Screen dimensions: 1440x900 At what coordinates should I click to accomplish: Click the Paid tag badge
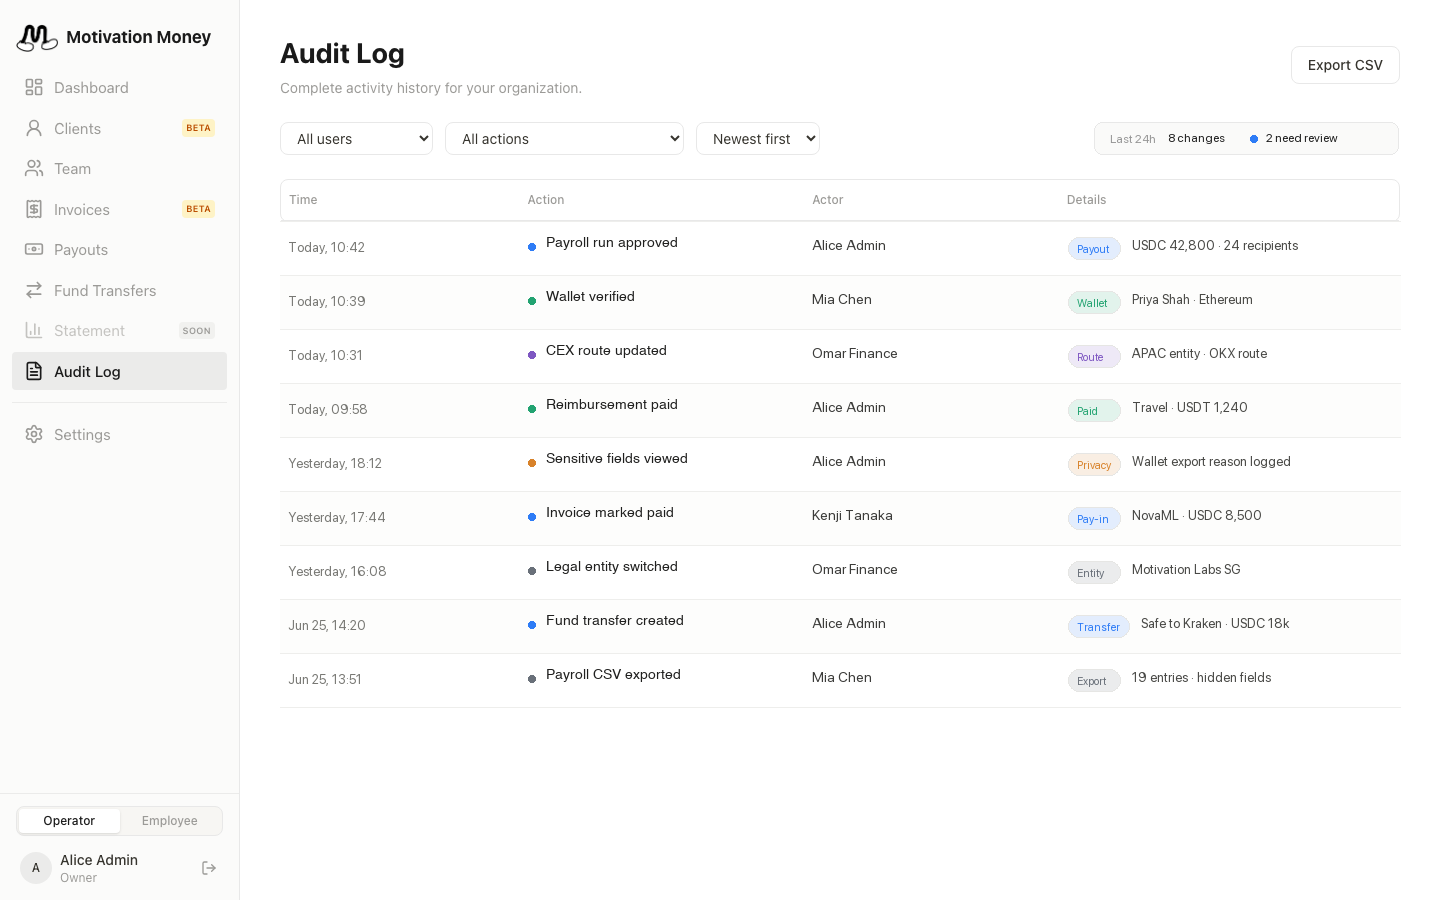(x=1093, y=411)
